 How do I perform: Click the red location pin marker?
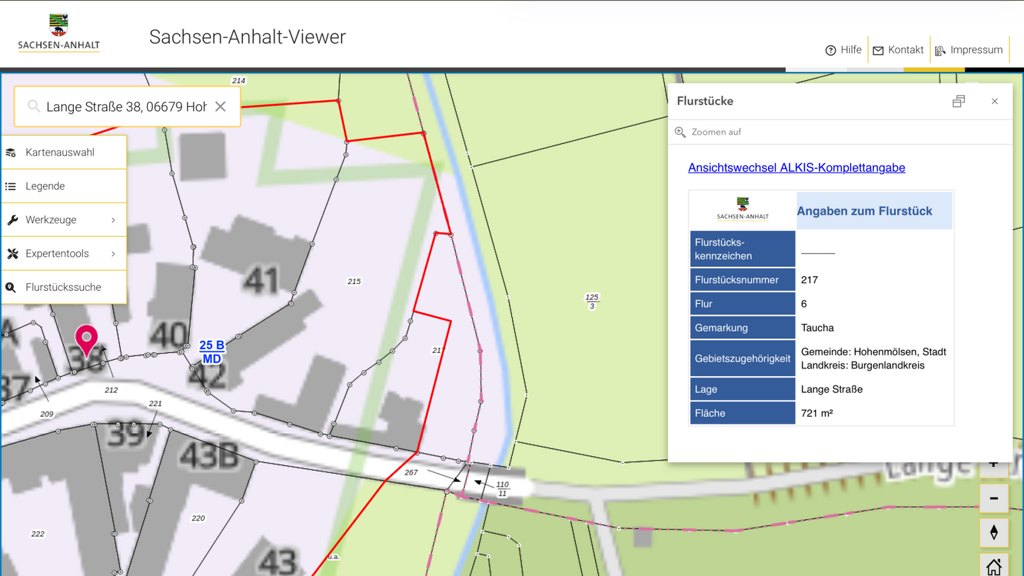click(x=87, y=338)
